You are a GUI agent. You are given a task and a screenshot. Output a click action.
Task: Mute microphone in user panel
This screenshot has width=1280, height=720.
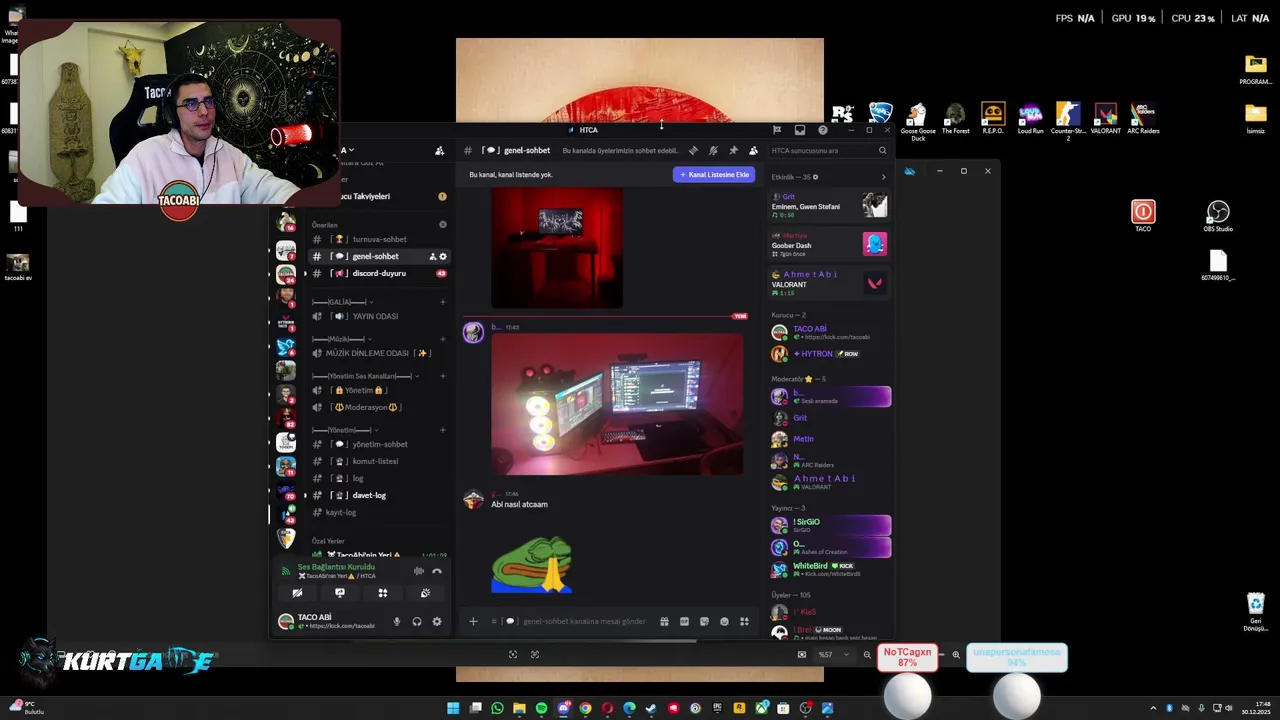click(397, 621)
